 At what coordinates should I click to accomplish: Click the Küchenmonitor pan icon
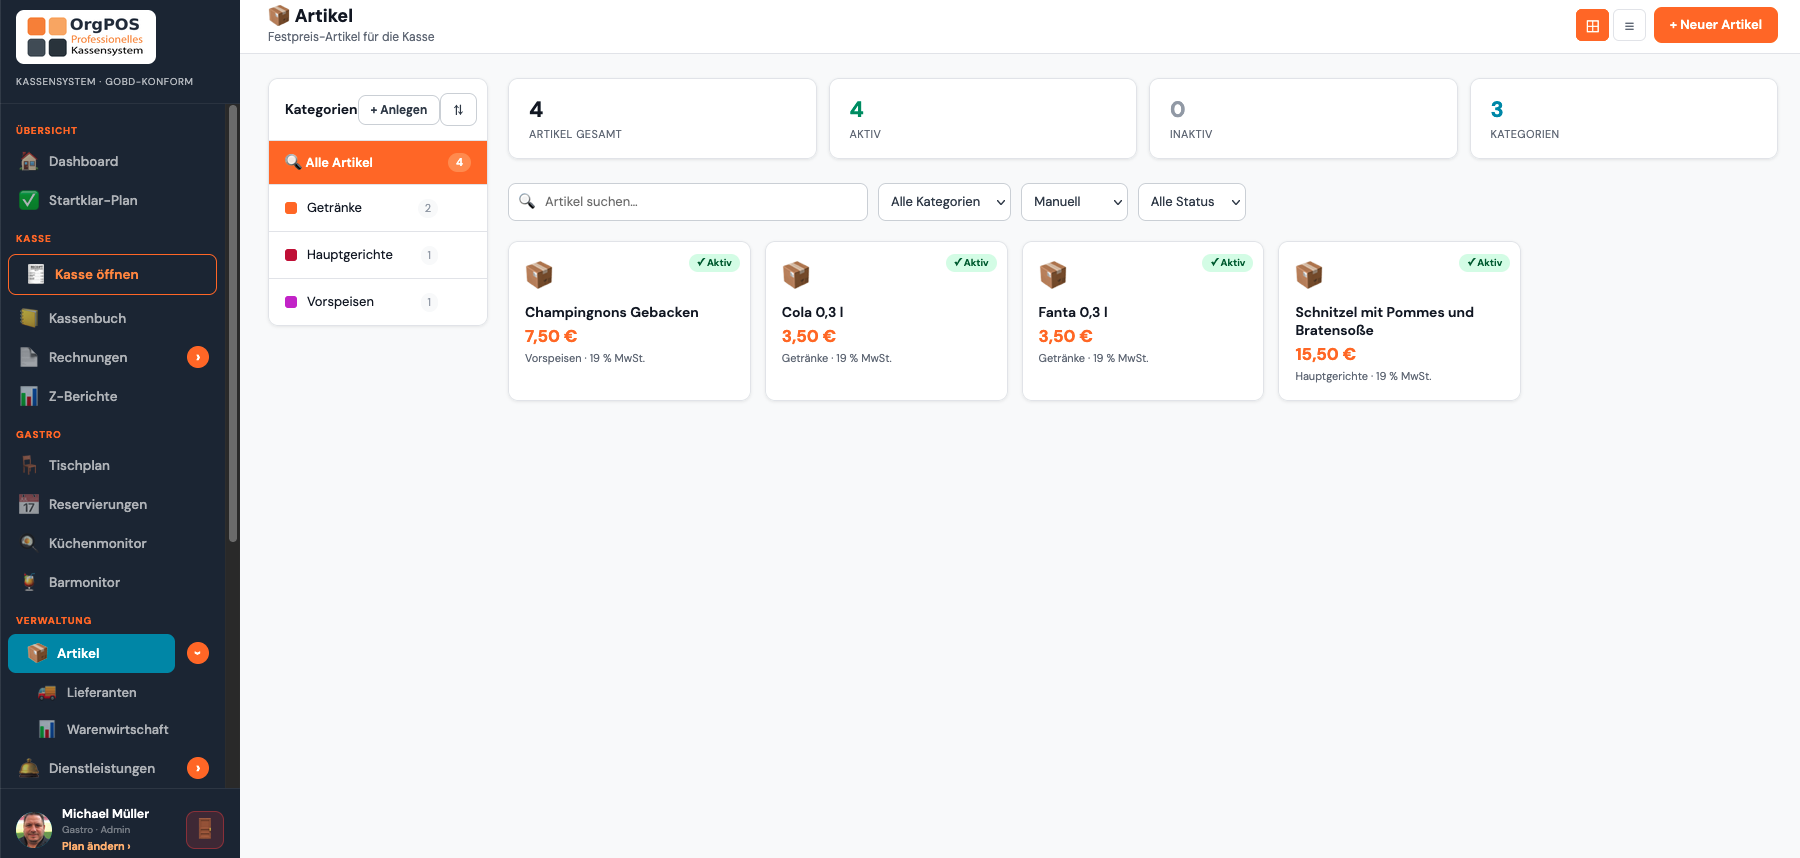click(x=29, y=543)
